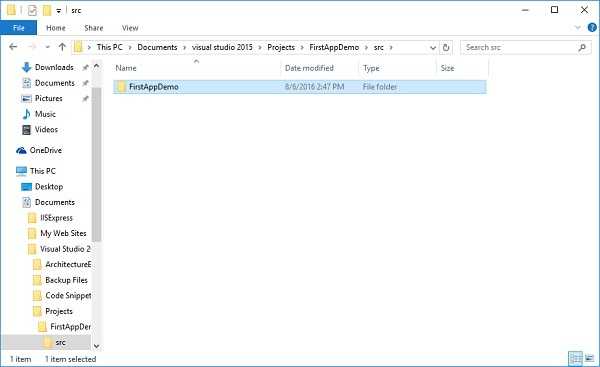Expand the ribbon with the chevron
Image resolution: width=600 pixels, height=367 pixels.
coord(578,28)
